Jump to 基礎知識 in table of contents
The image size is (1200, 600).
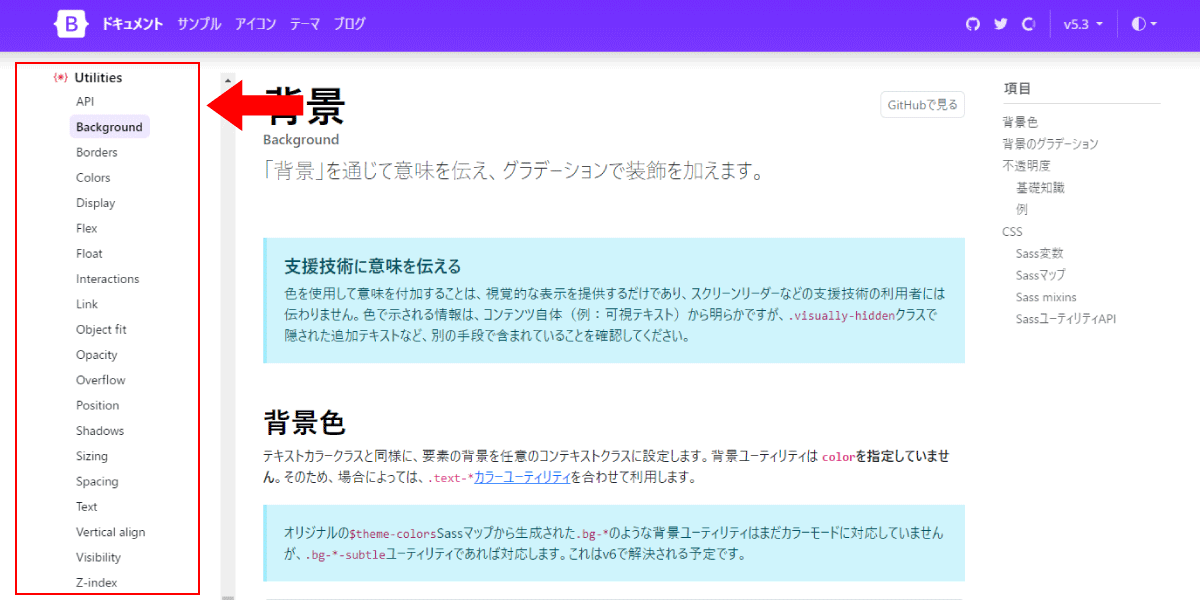pyautogui.click(x=1040, y=188)
